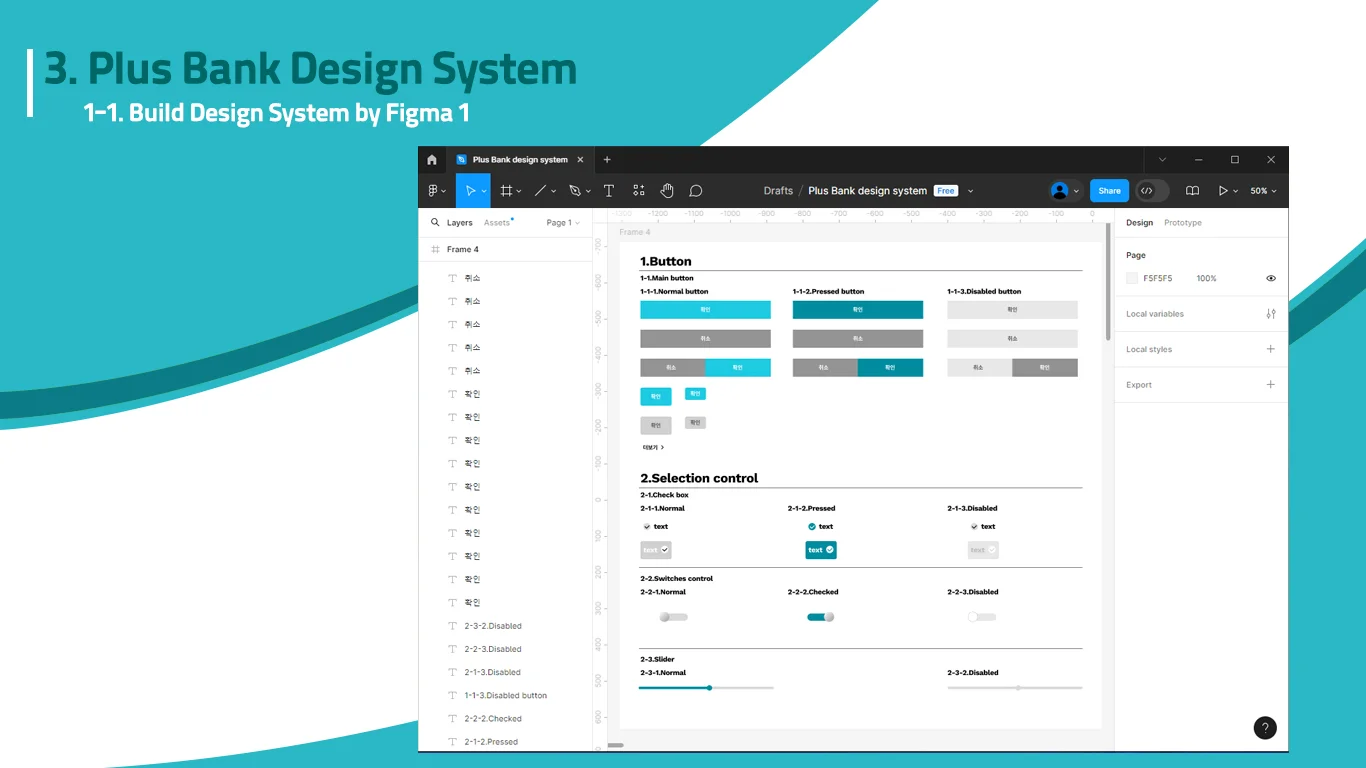Click the frame icon beside Frame 4
The height and width of the screenshot is (768, 1366).
click(x=435, y=250)
